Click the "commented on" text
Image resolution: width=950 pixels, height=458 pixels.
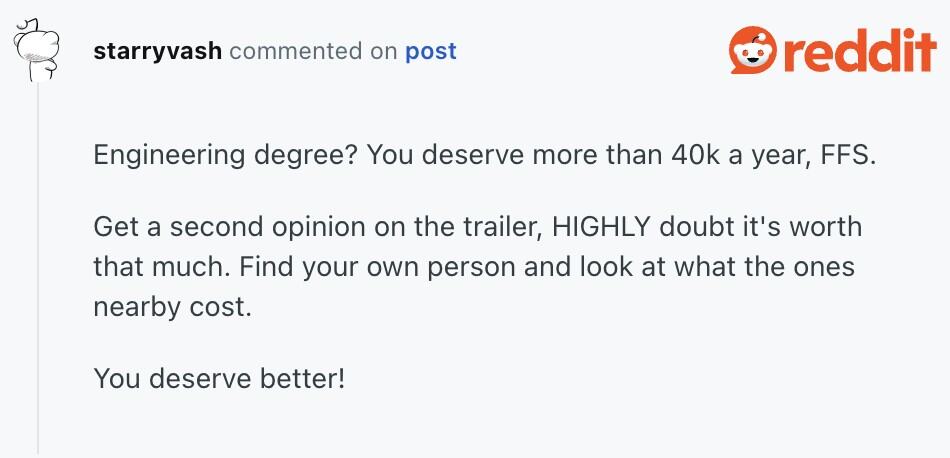pos(313,51)
